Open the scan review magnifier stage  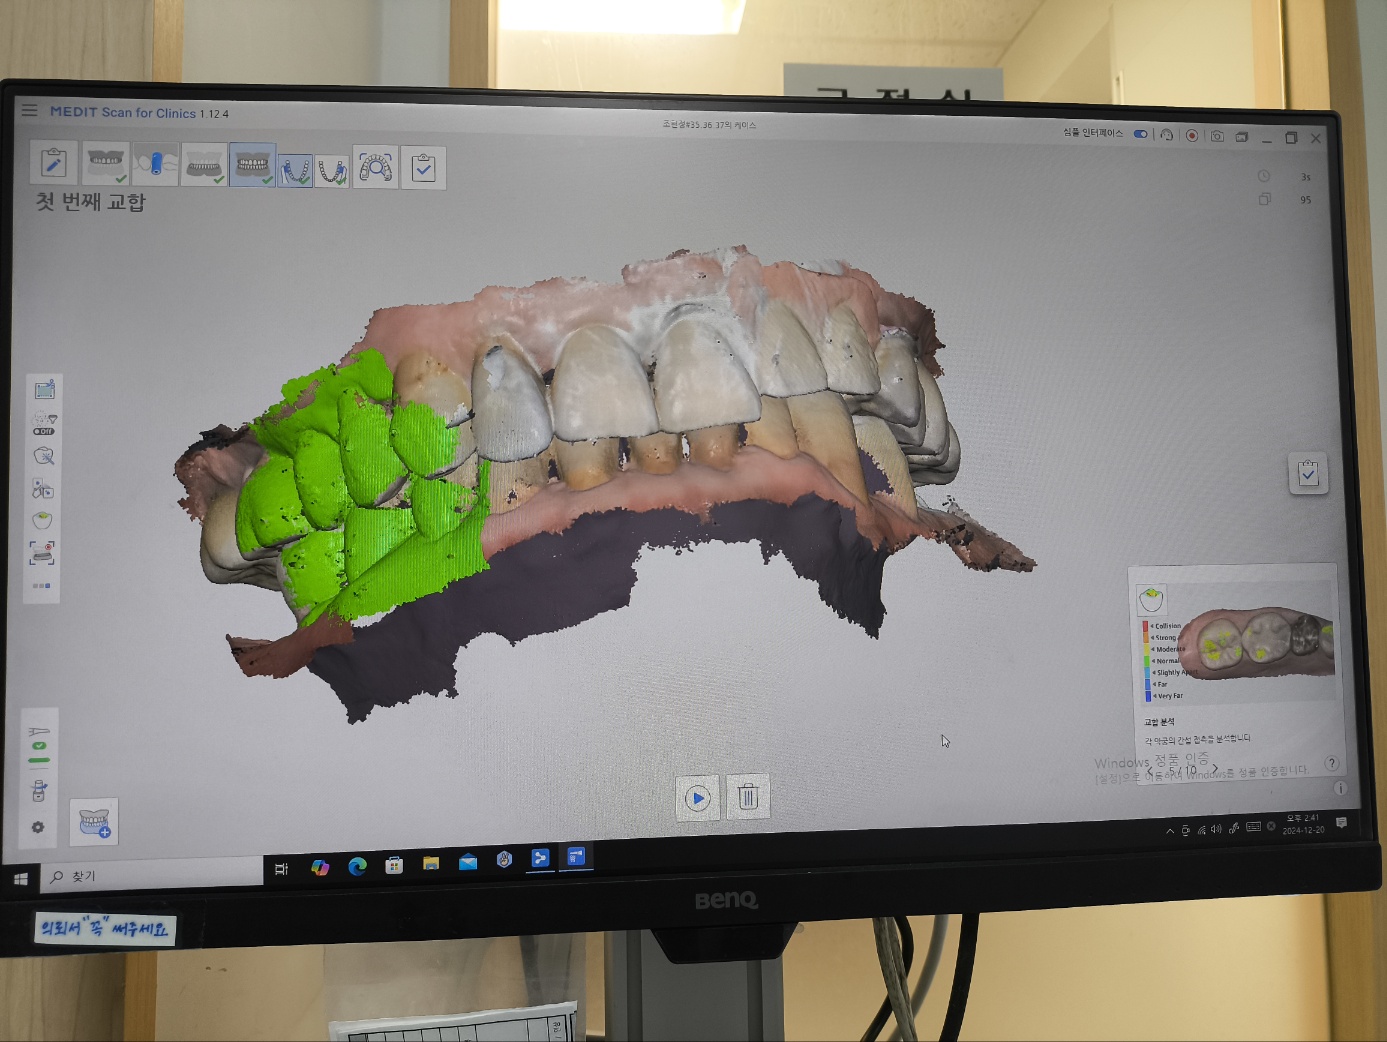pos(375,168)
